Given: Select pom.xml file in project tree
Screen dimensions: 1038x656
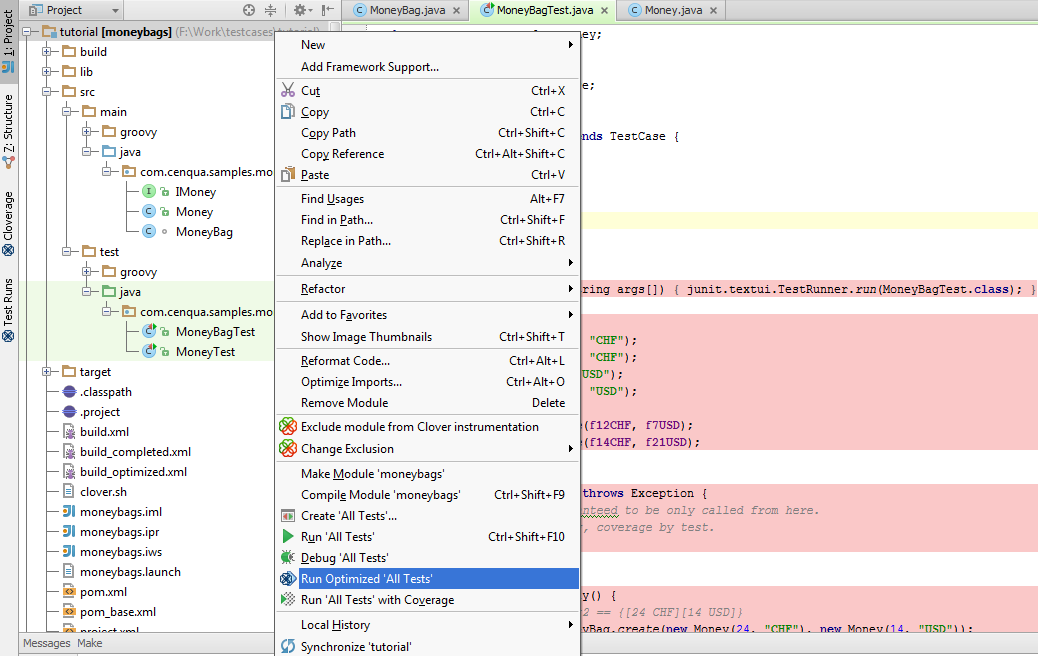Looking at the screenshot, I should point(104,592).
